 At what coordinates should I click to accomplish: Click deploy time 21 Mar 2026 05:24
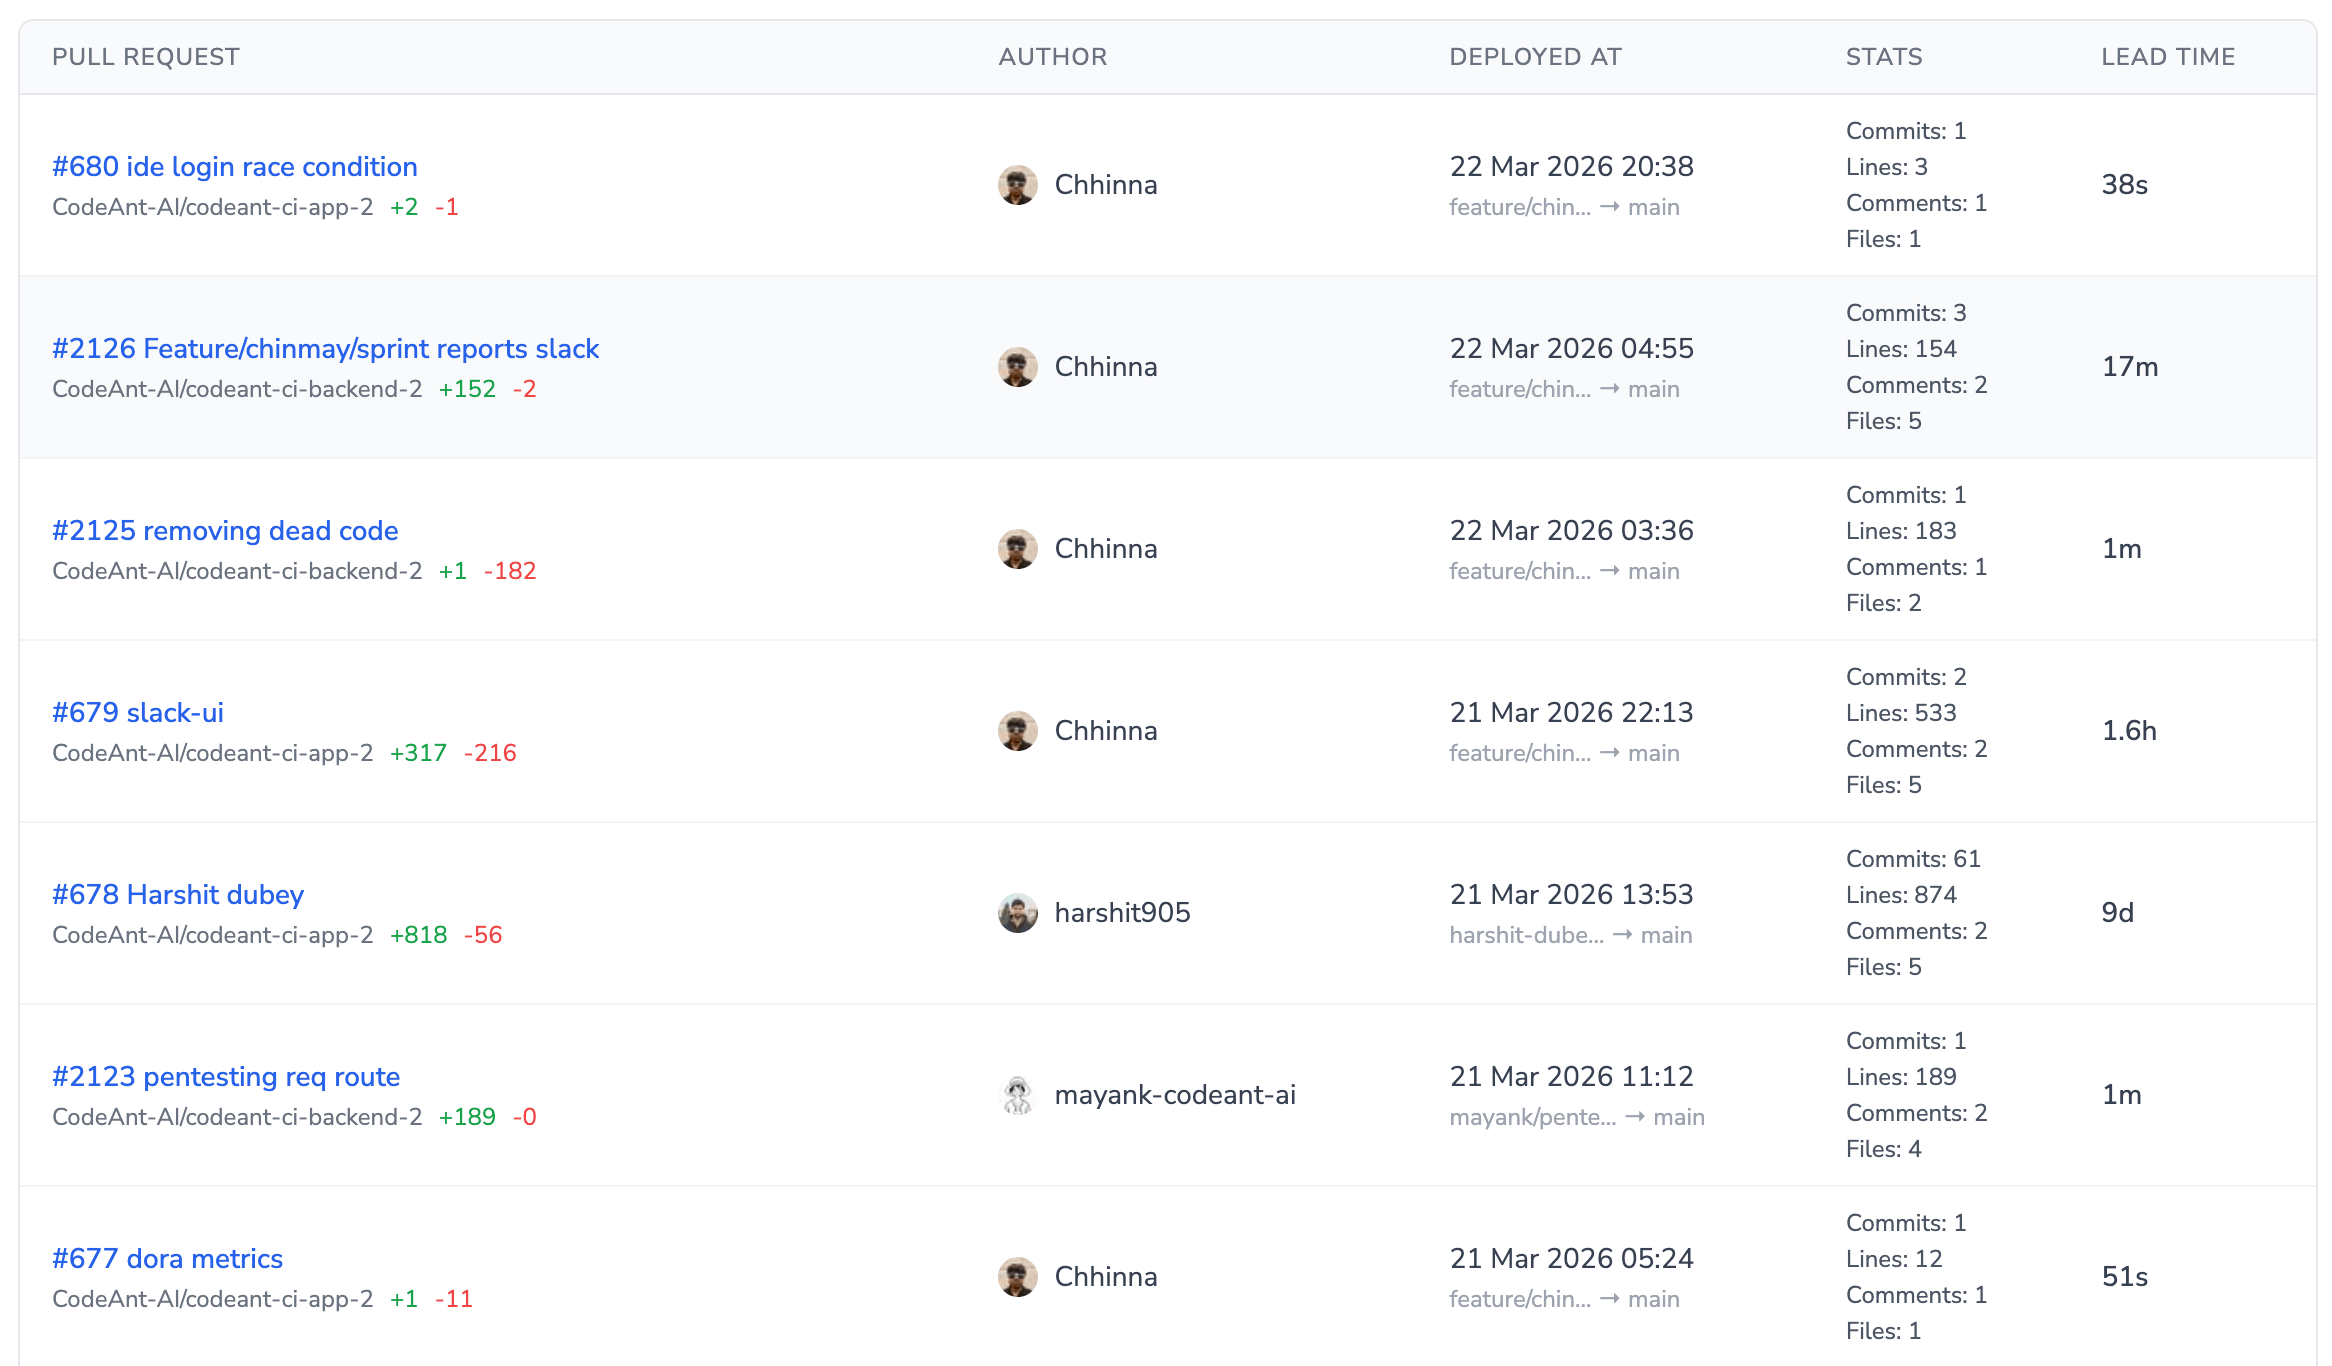1572,1258
